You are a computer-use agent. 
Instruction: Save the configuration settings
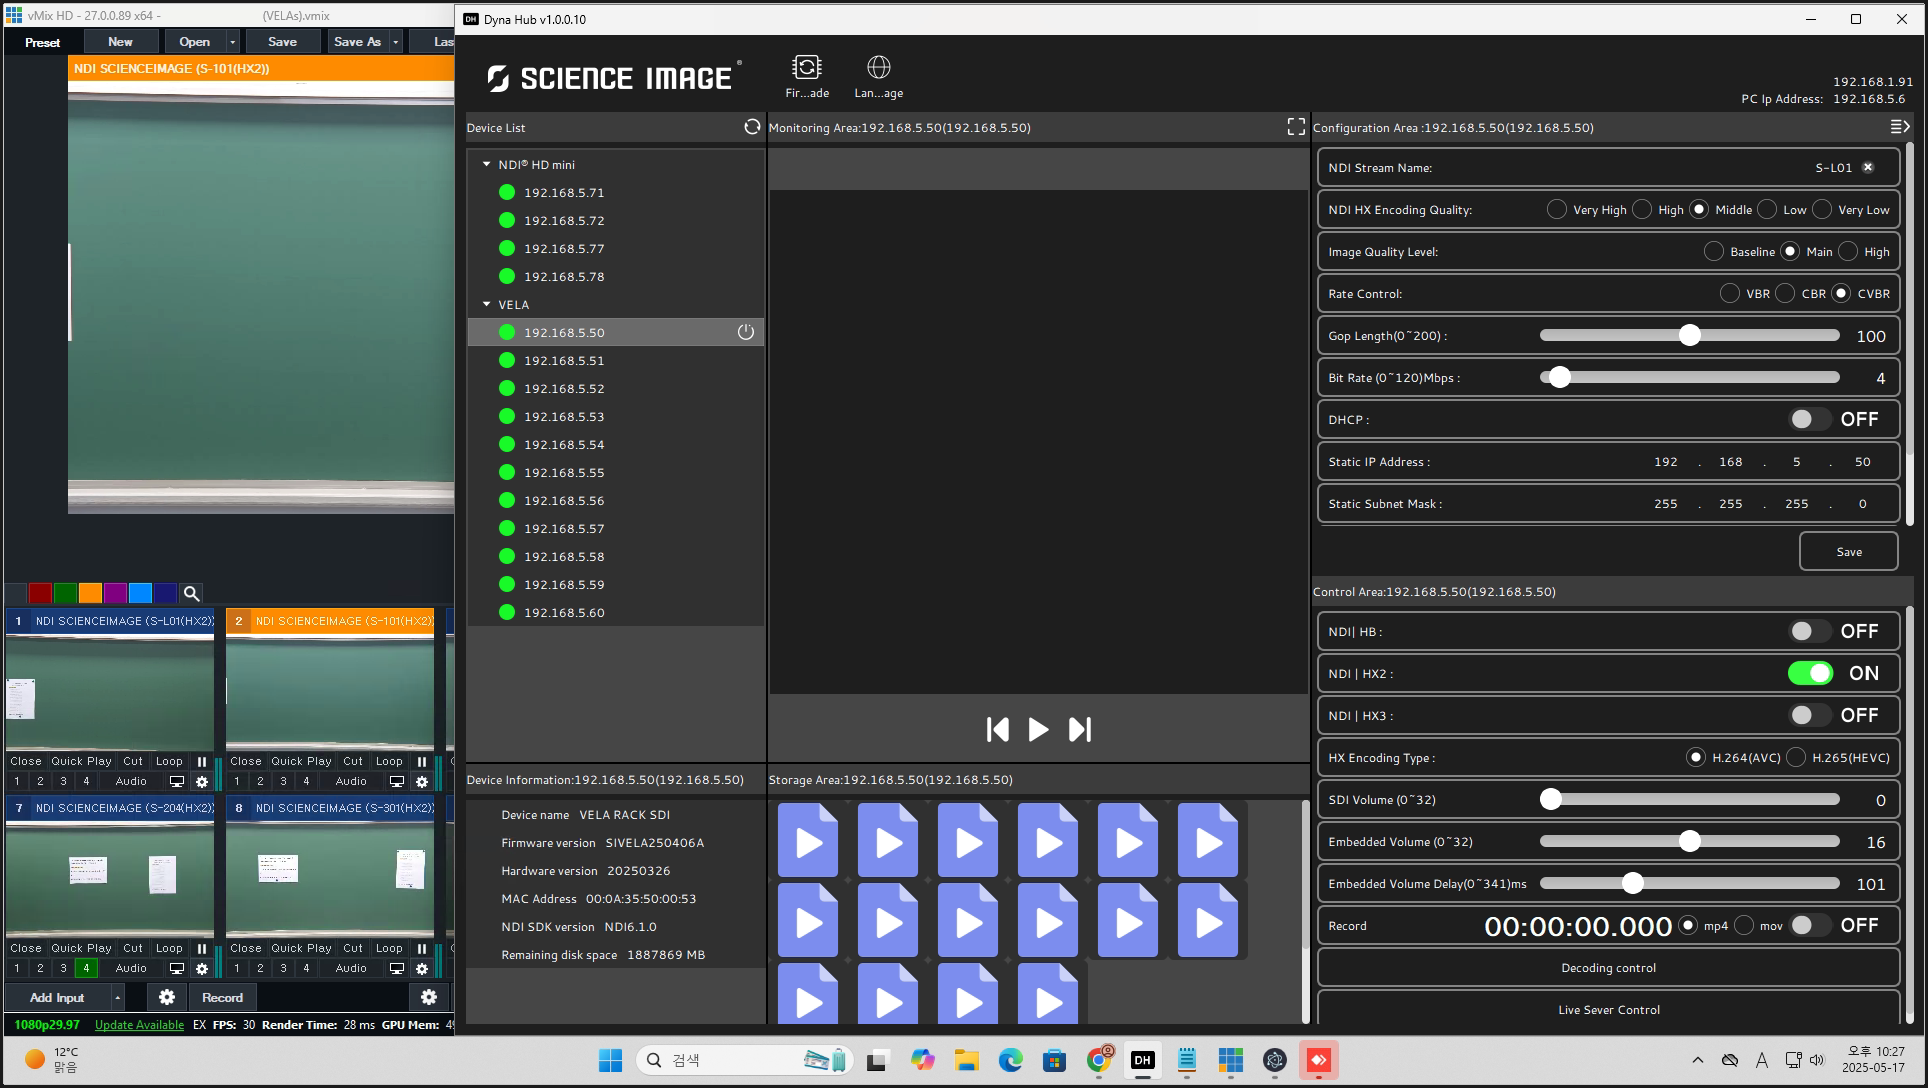click(1848, 551)
